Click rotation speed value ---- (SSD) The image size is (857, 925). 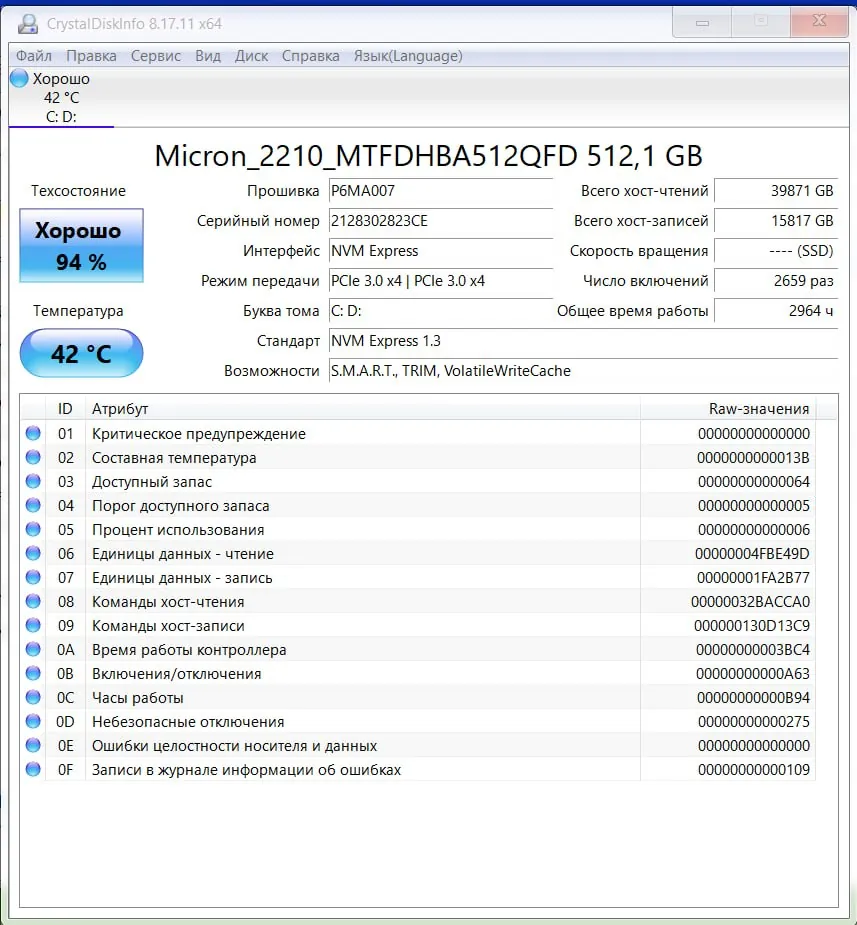776,251
